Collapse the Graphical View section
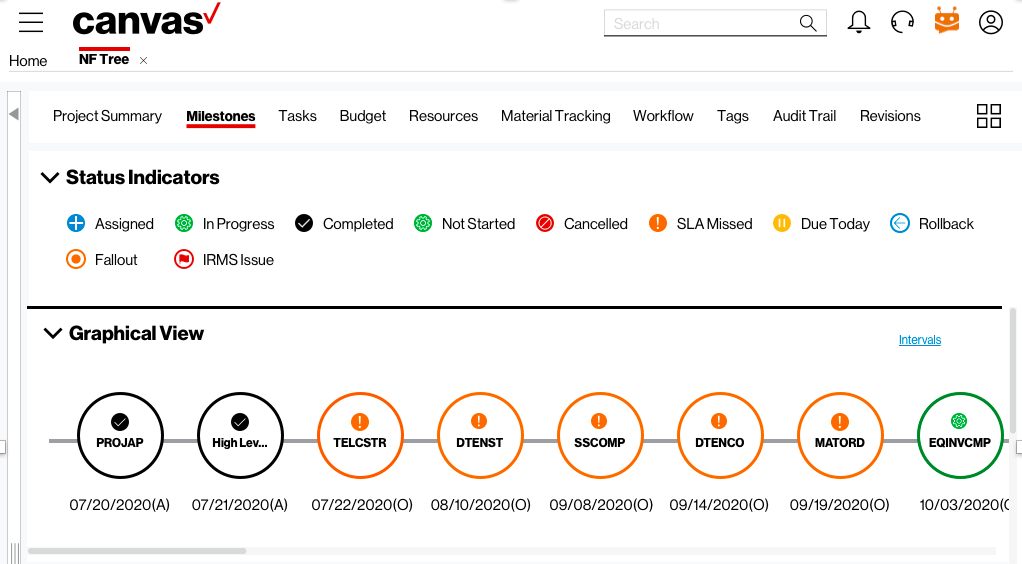This screenshot has width=1022, height=564. pyautogui.click(x=52, y=333)
